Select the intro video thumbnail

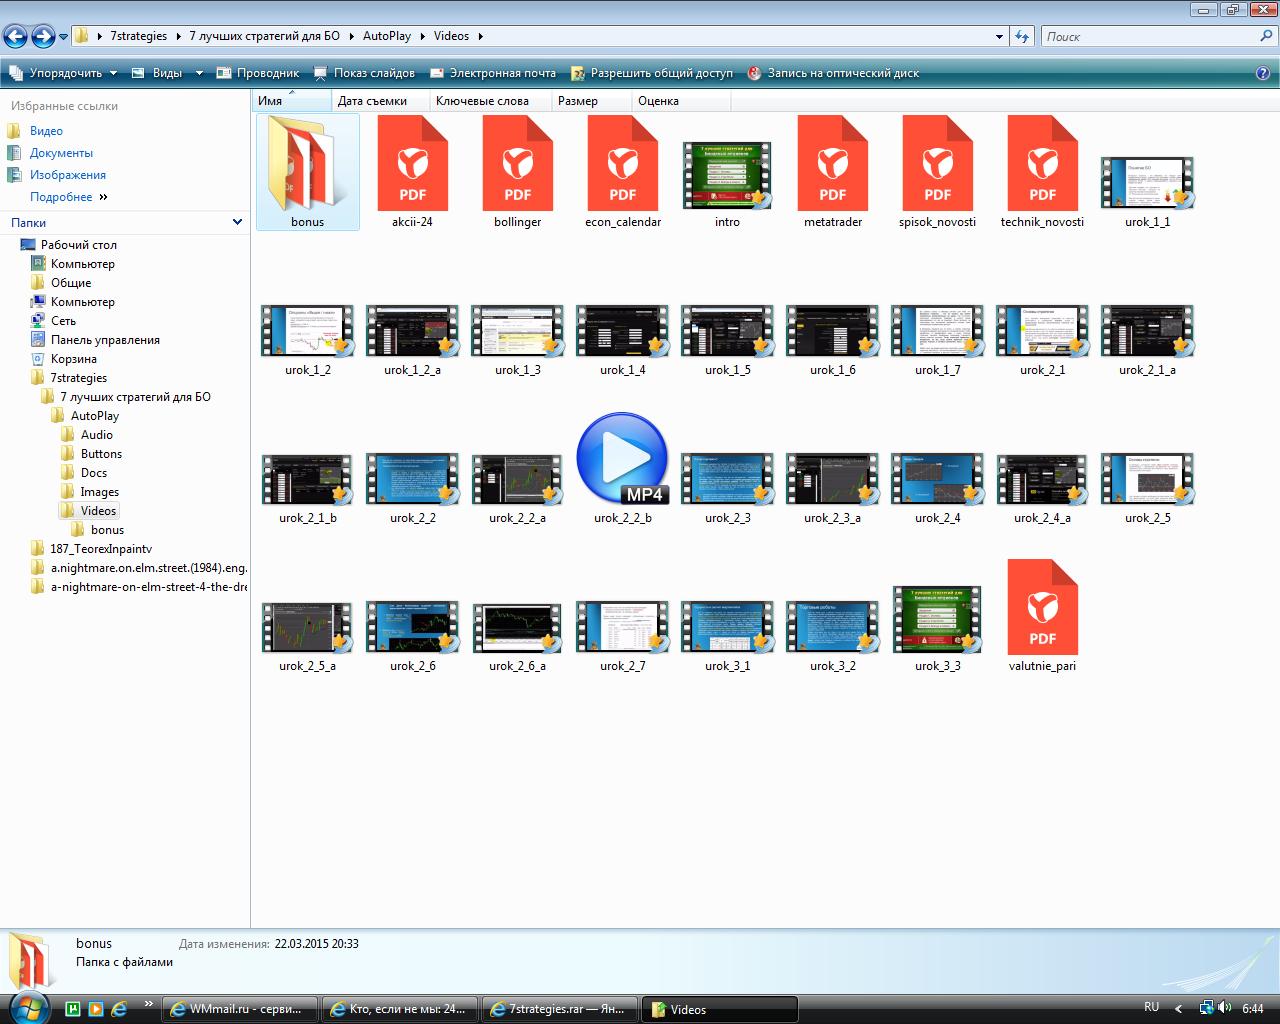click(x=727, y=175)
